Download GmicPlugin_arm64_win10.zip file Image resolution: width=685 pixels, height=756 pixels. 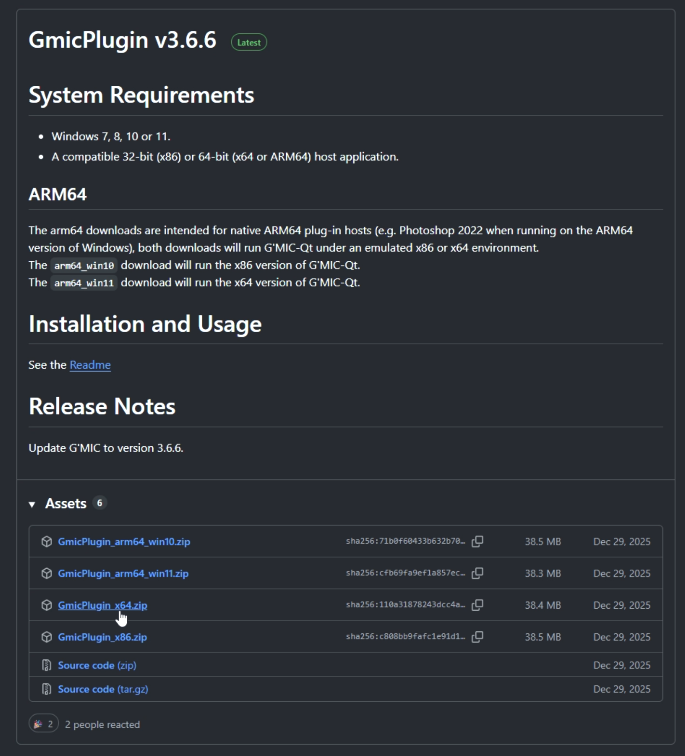pyautogui.click(x=123, y=541)
